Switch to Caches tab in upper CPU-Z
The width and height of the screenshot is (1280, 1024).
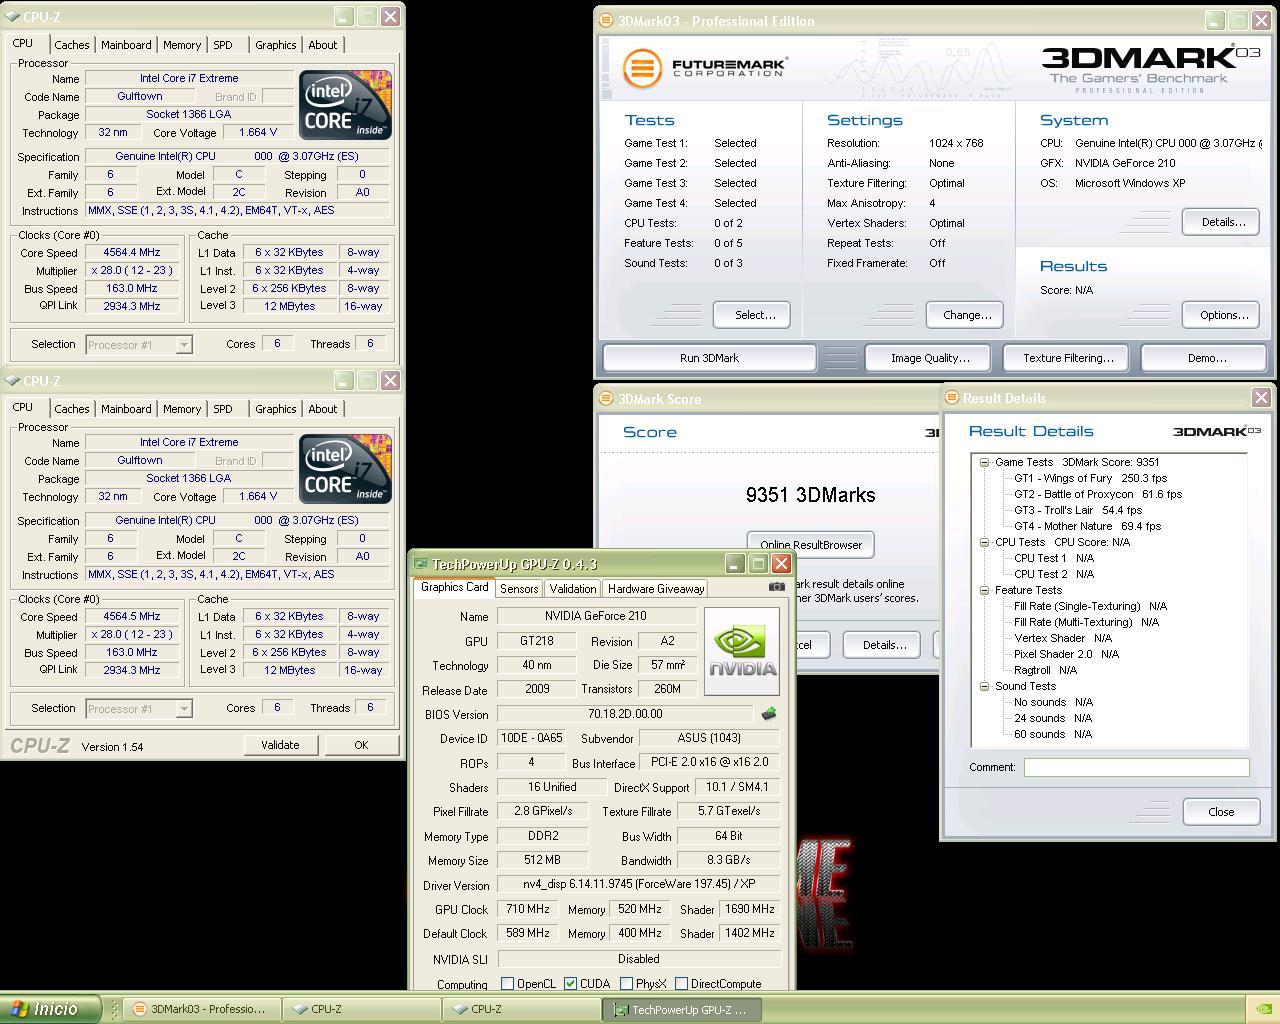(72, 45)
